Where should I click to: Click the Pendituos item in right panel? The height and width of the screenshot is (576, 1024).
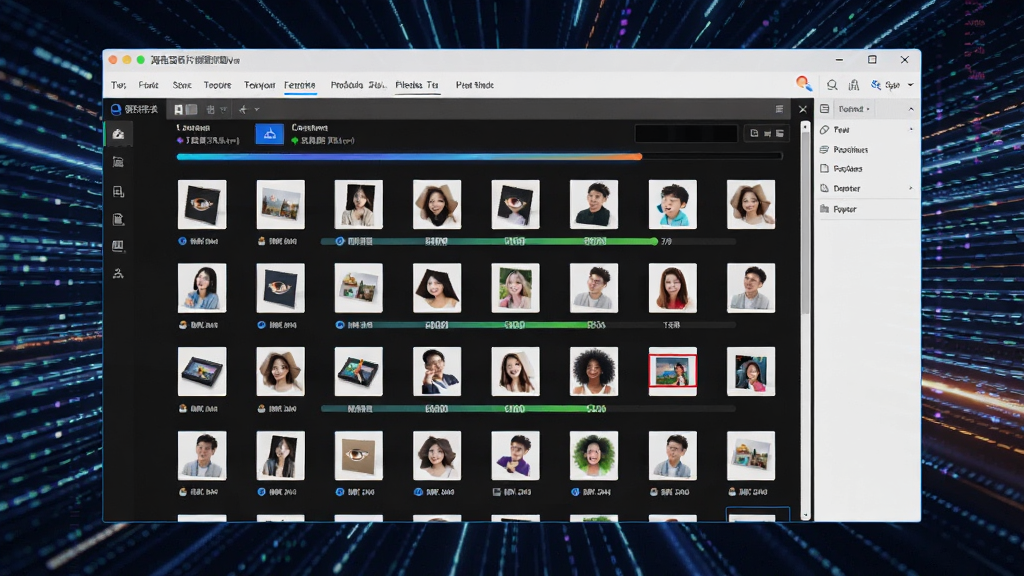850,150
